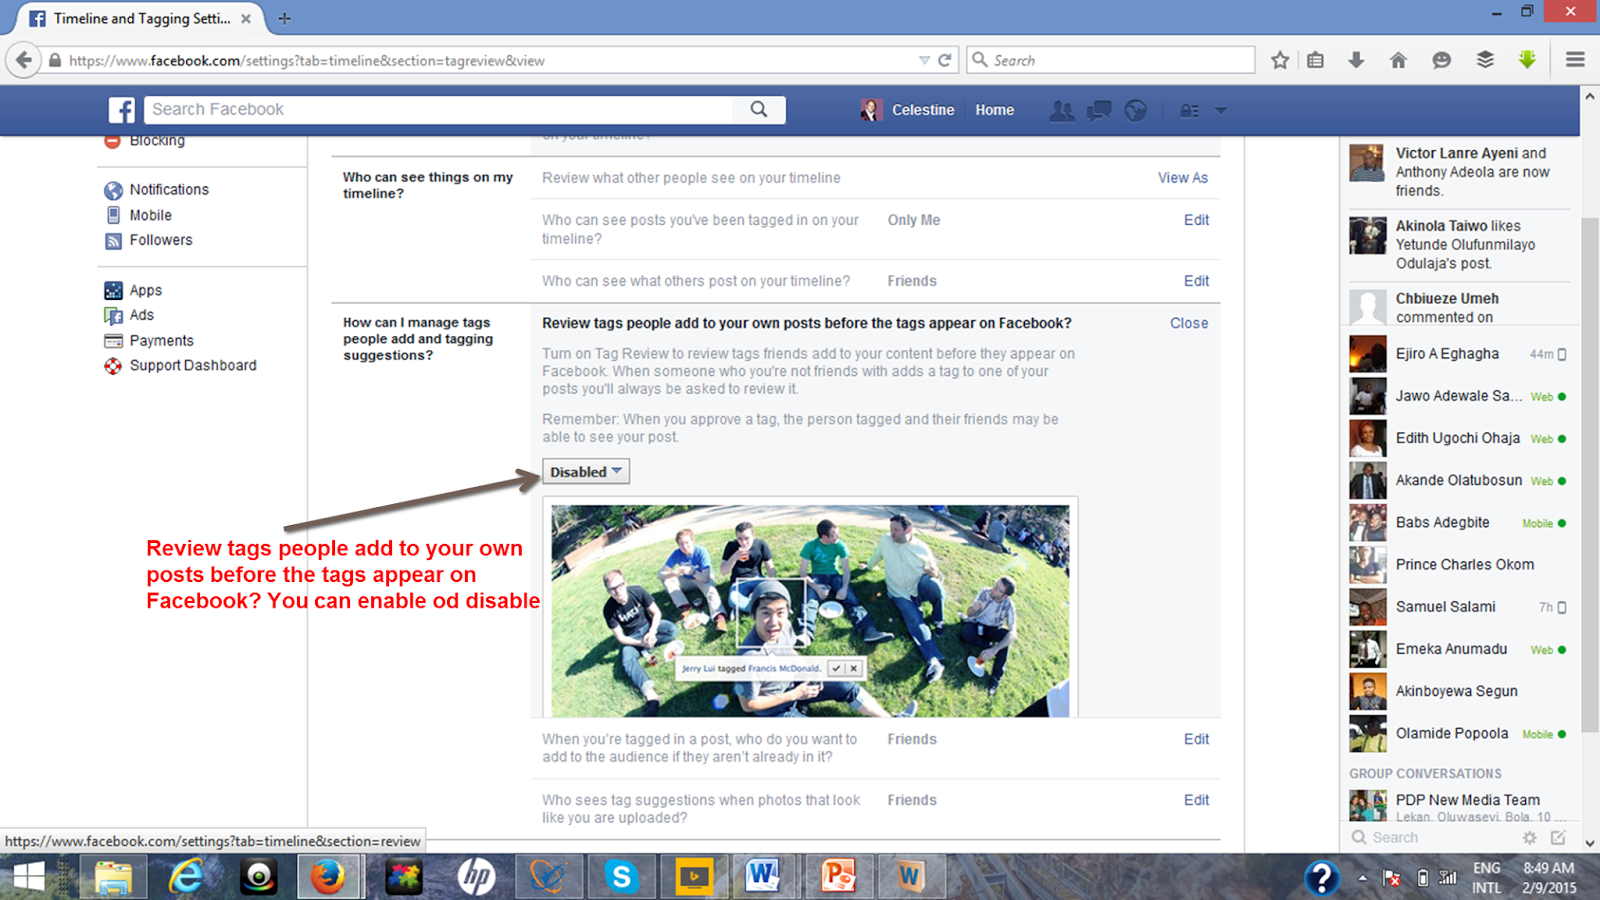Click the stacked layers icon in Firefox toolbar
This screenshot has height=900, width=1600.
[1485, 60]
